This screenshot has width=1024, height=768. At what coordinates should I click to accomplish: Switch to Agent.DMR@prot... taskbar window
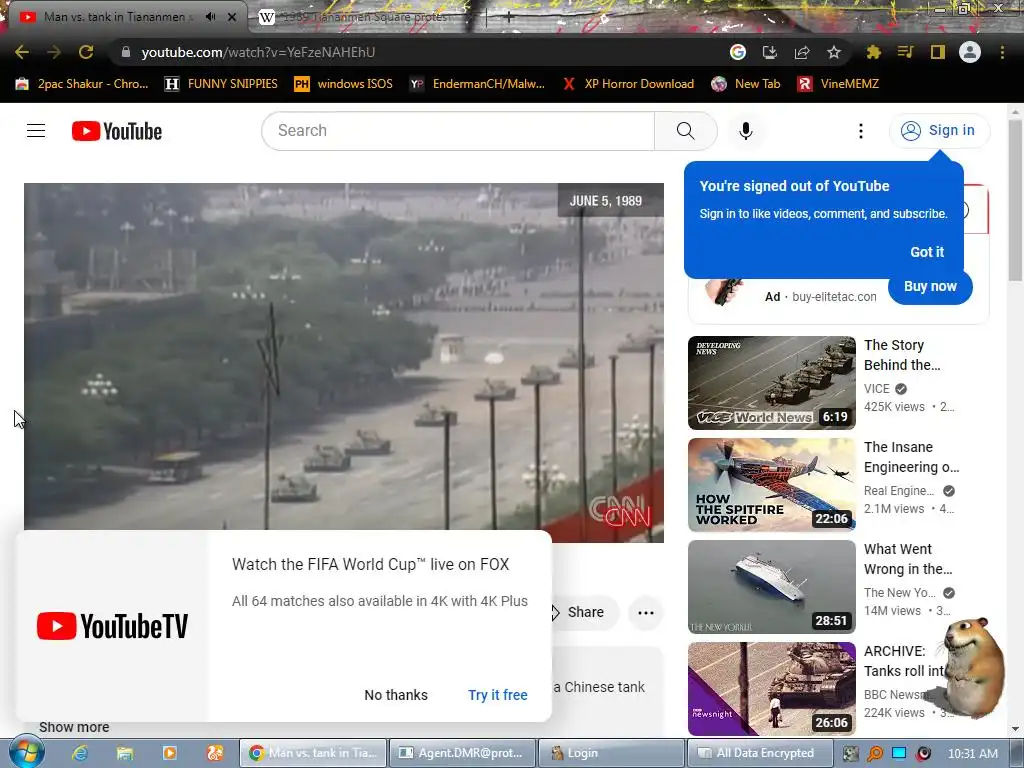[x=463, y=753]
